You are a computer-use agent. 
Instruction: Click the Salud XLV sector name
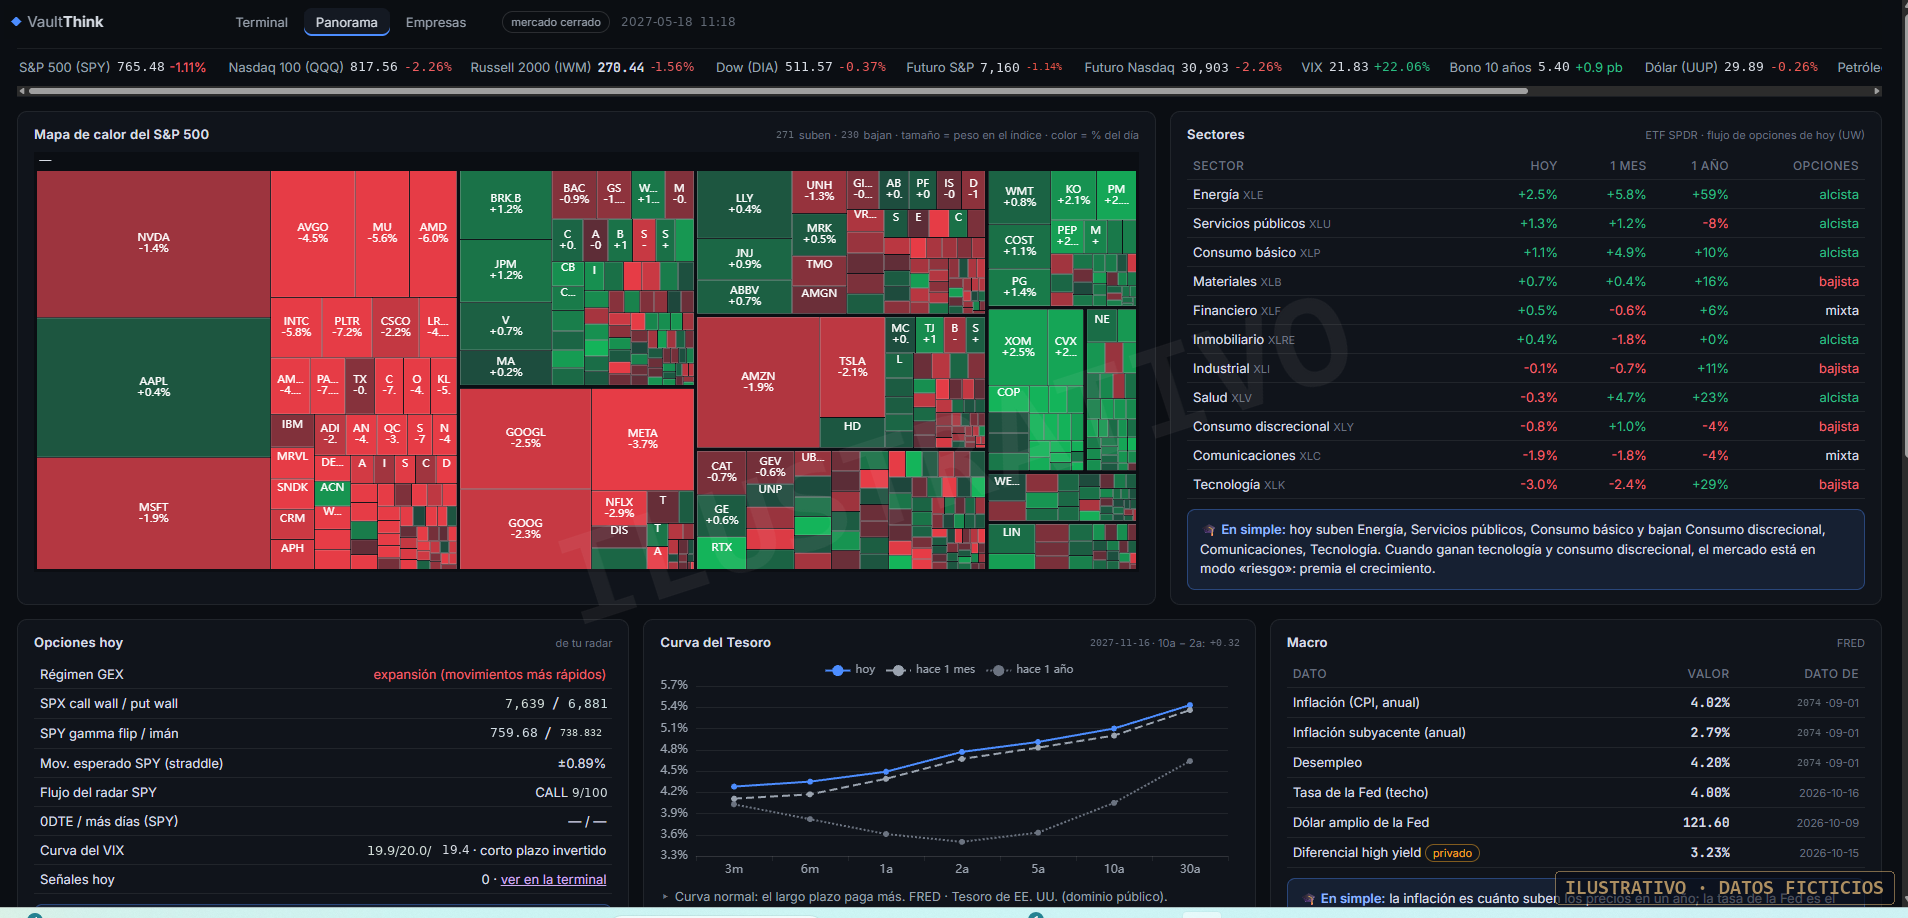click(x=1222, y=398)
